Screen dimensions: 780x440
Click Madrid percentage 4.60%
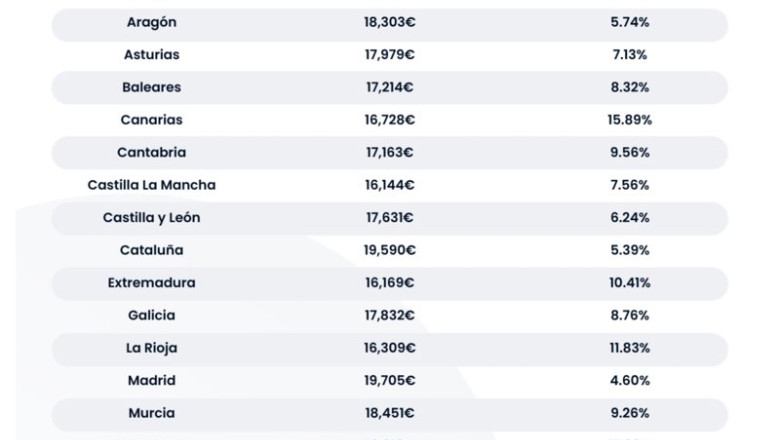pyautogui.click(x=630, y=380)
